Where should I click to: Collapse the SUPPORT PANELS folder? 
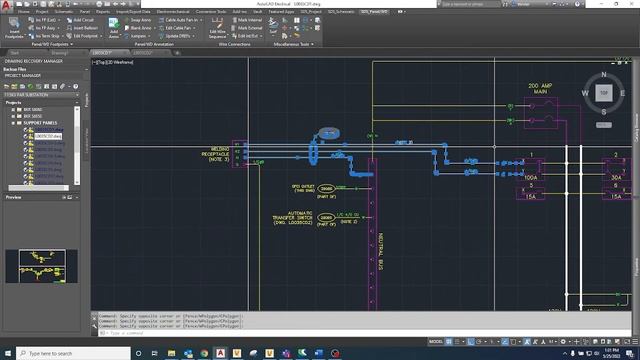[x=13, y=122]
